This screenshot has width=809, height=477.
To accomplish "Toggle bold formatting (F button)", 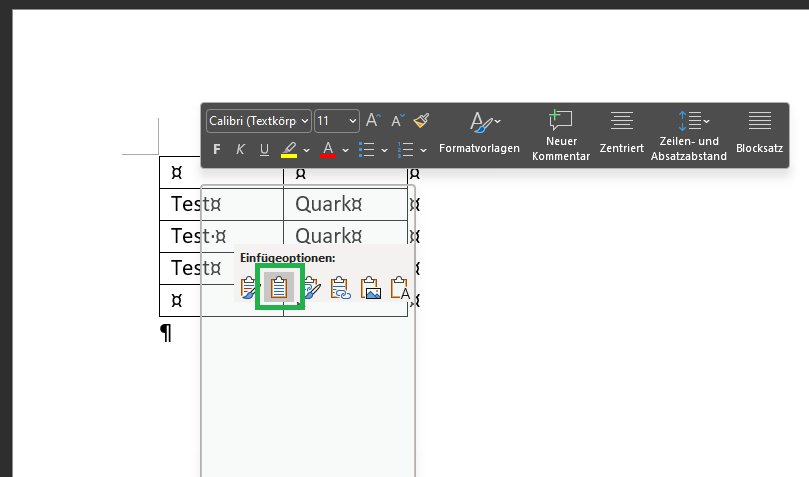I will [x=217, y=150].
